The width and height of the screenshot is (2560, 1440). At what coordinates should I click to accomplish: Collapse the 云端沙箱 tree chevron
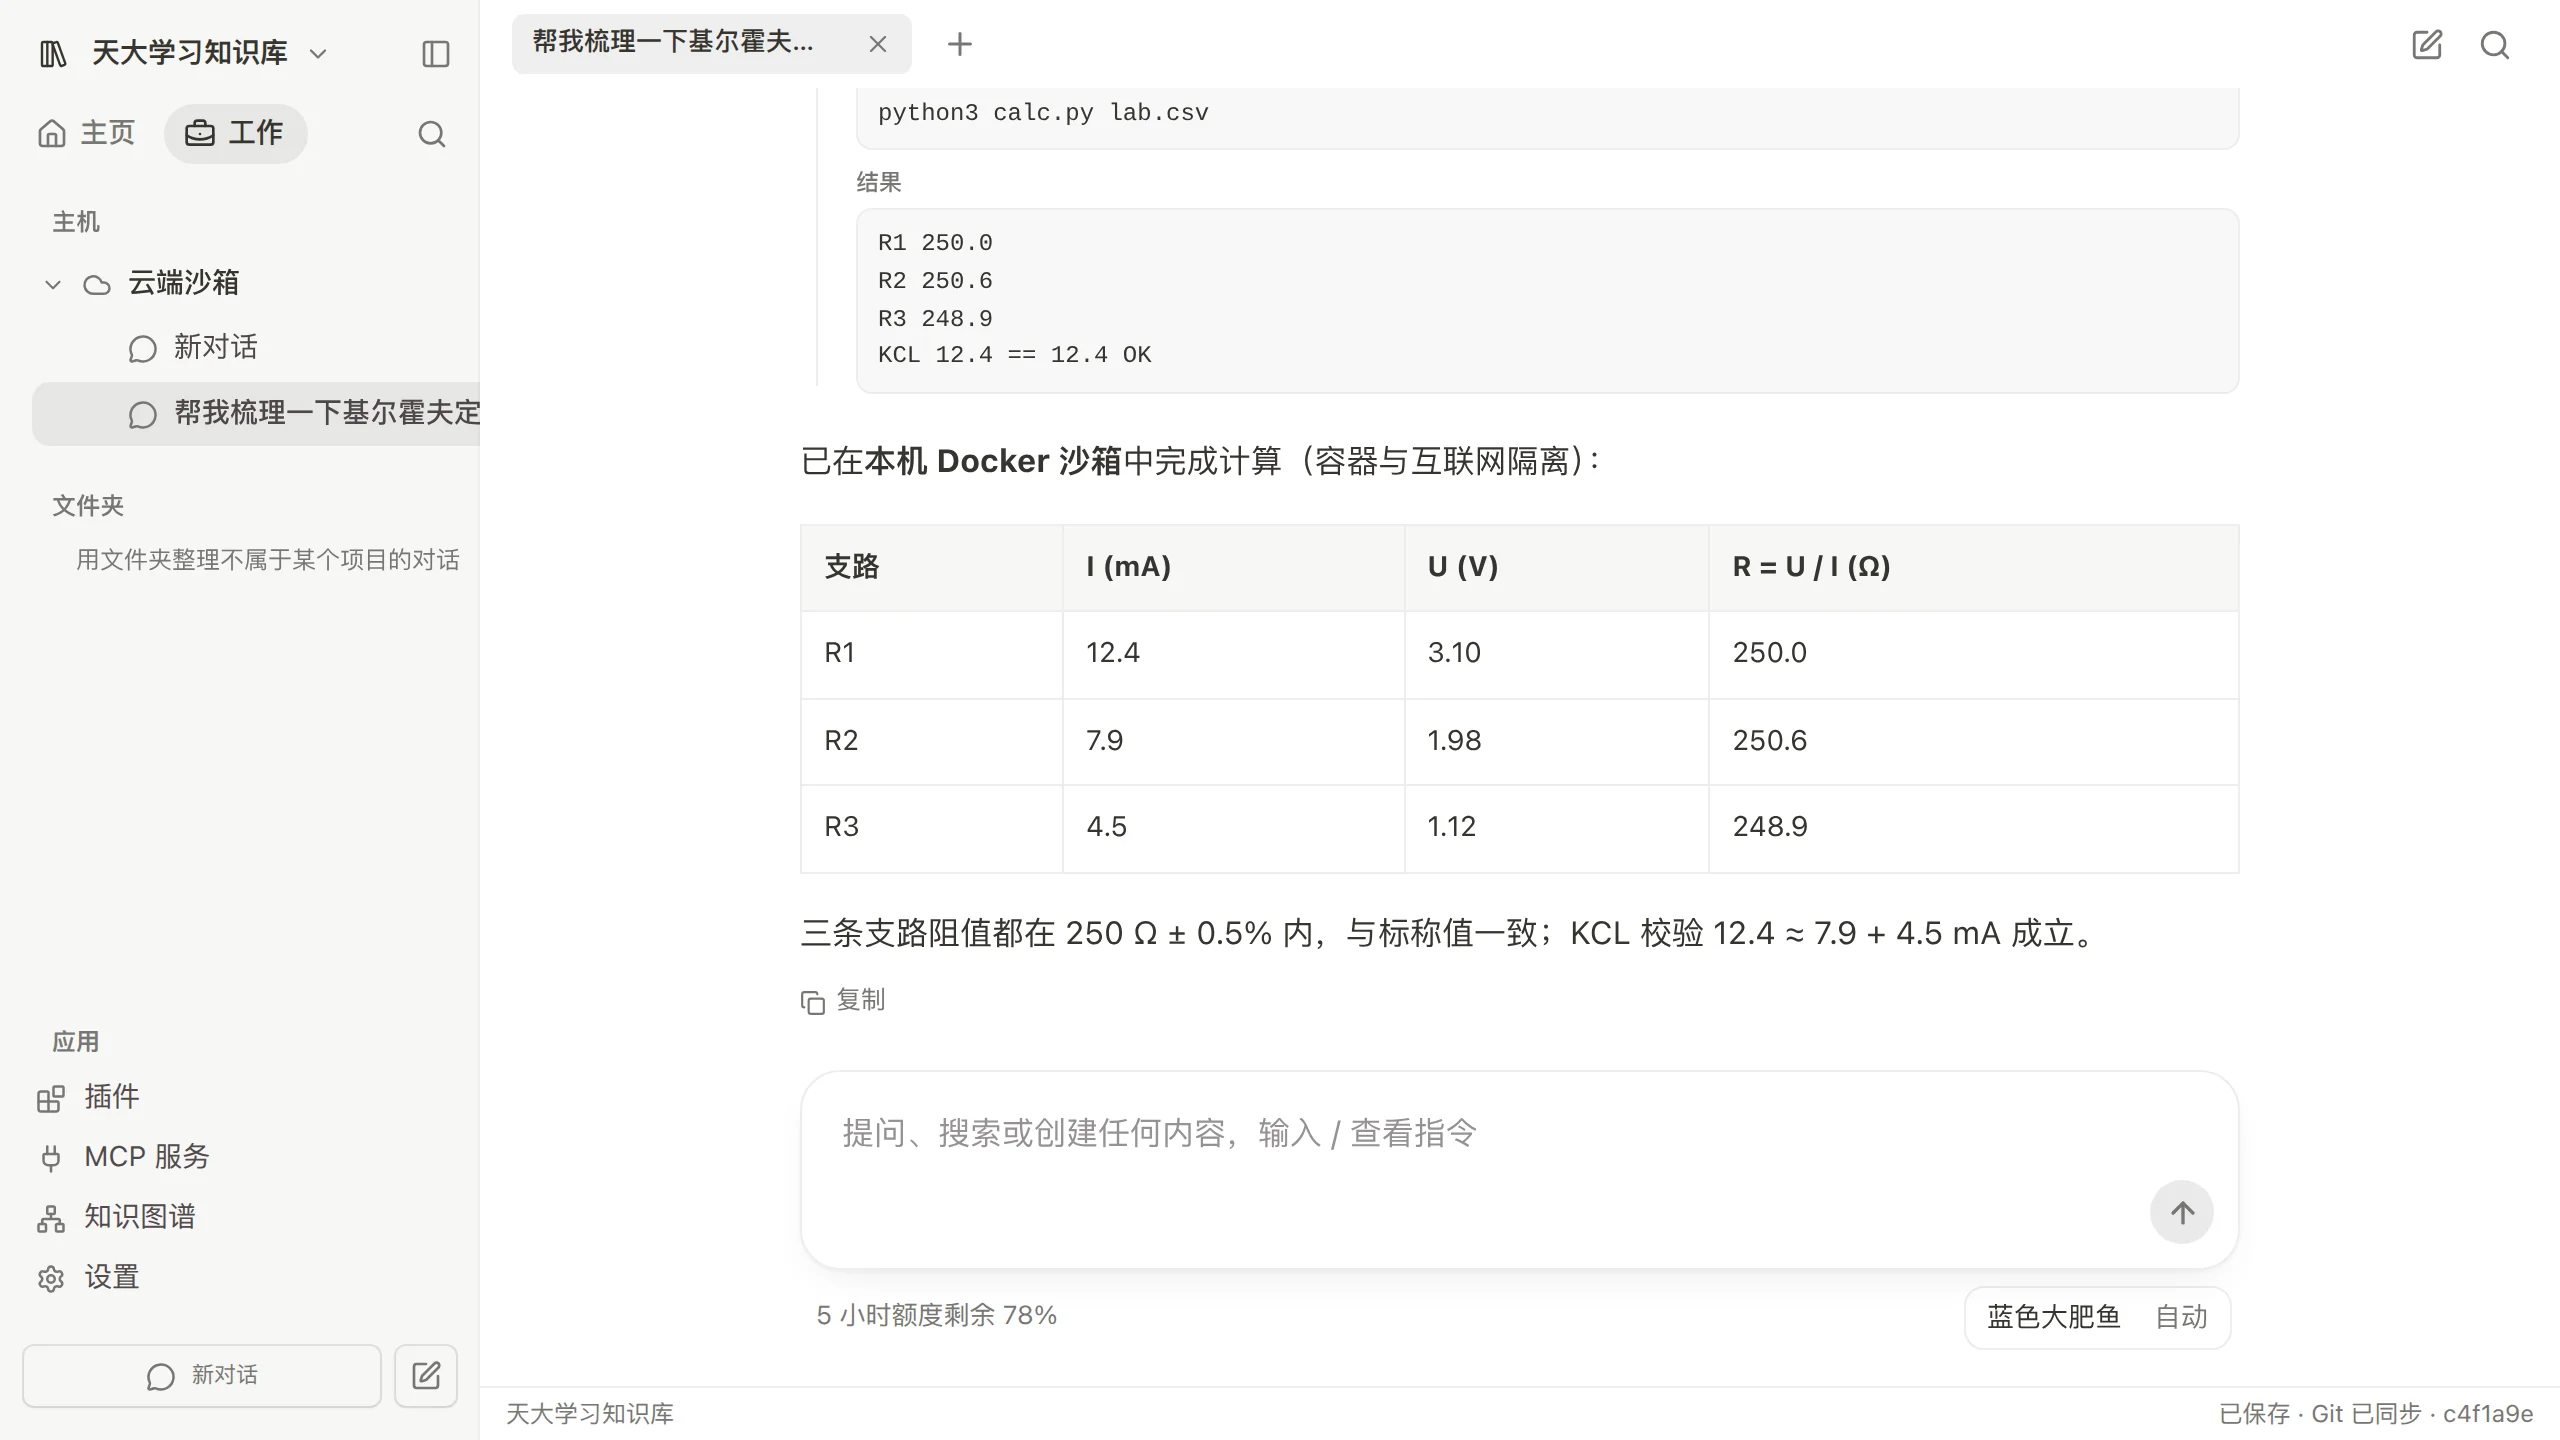(x=53, y=285)
